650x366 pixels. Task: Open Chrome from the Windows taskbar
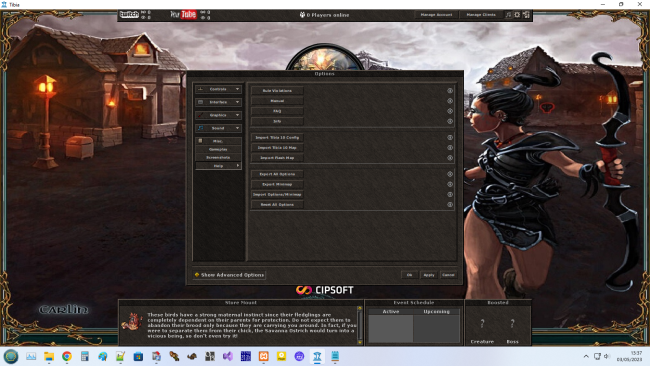pyautogui.click(x=67, y=356)
